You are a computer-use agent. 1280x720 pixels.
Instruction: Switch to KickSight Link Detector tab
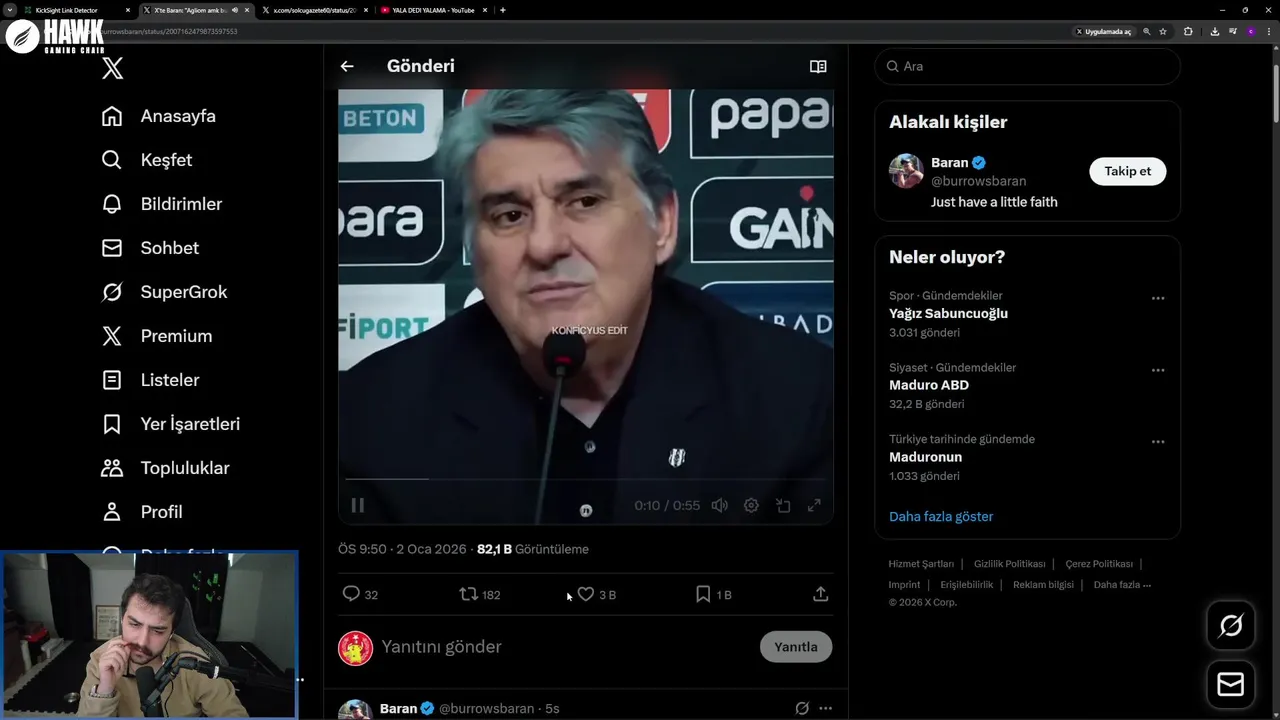(75, 10)
